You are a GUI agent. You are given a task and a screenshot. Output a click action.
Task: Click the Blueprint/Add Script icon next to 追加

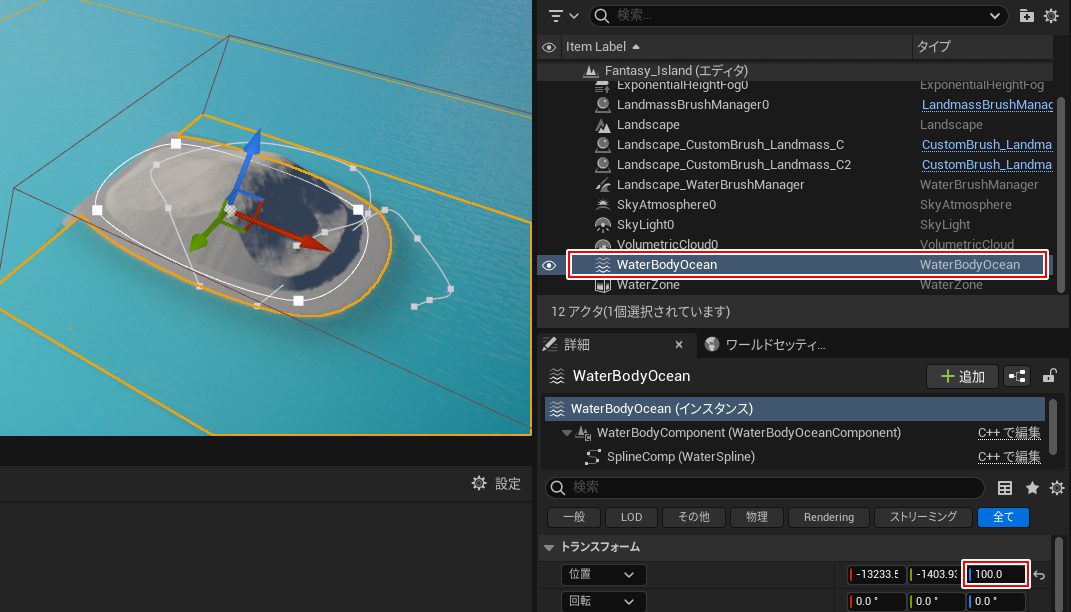(x=1017, y=376)
